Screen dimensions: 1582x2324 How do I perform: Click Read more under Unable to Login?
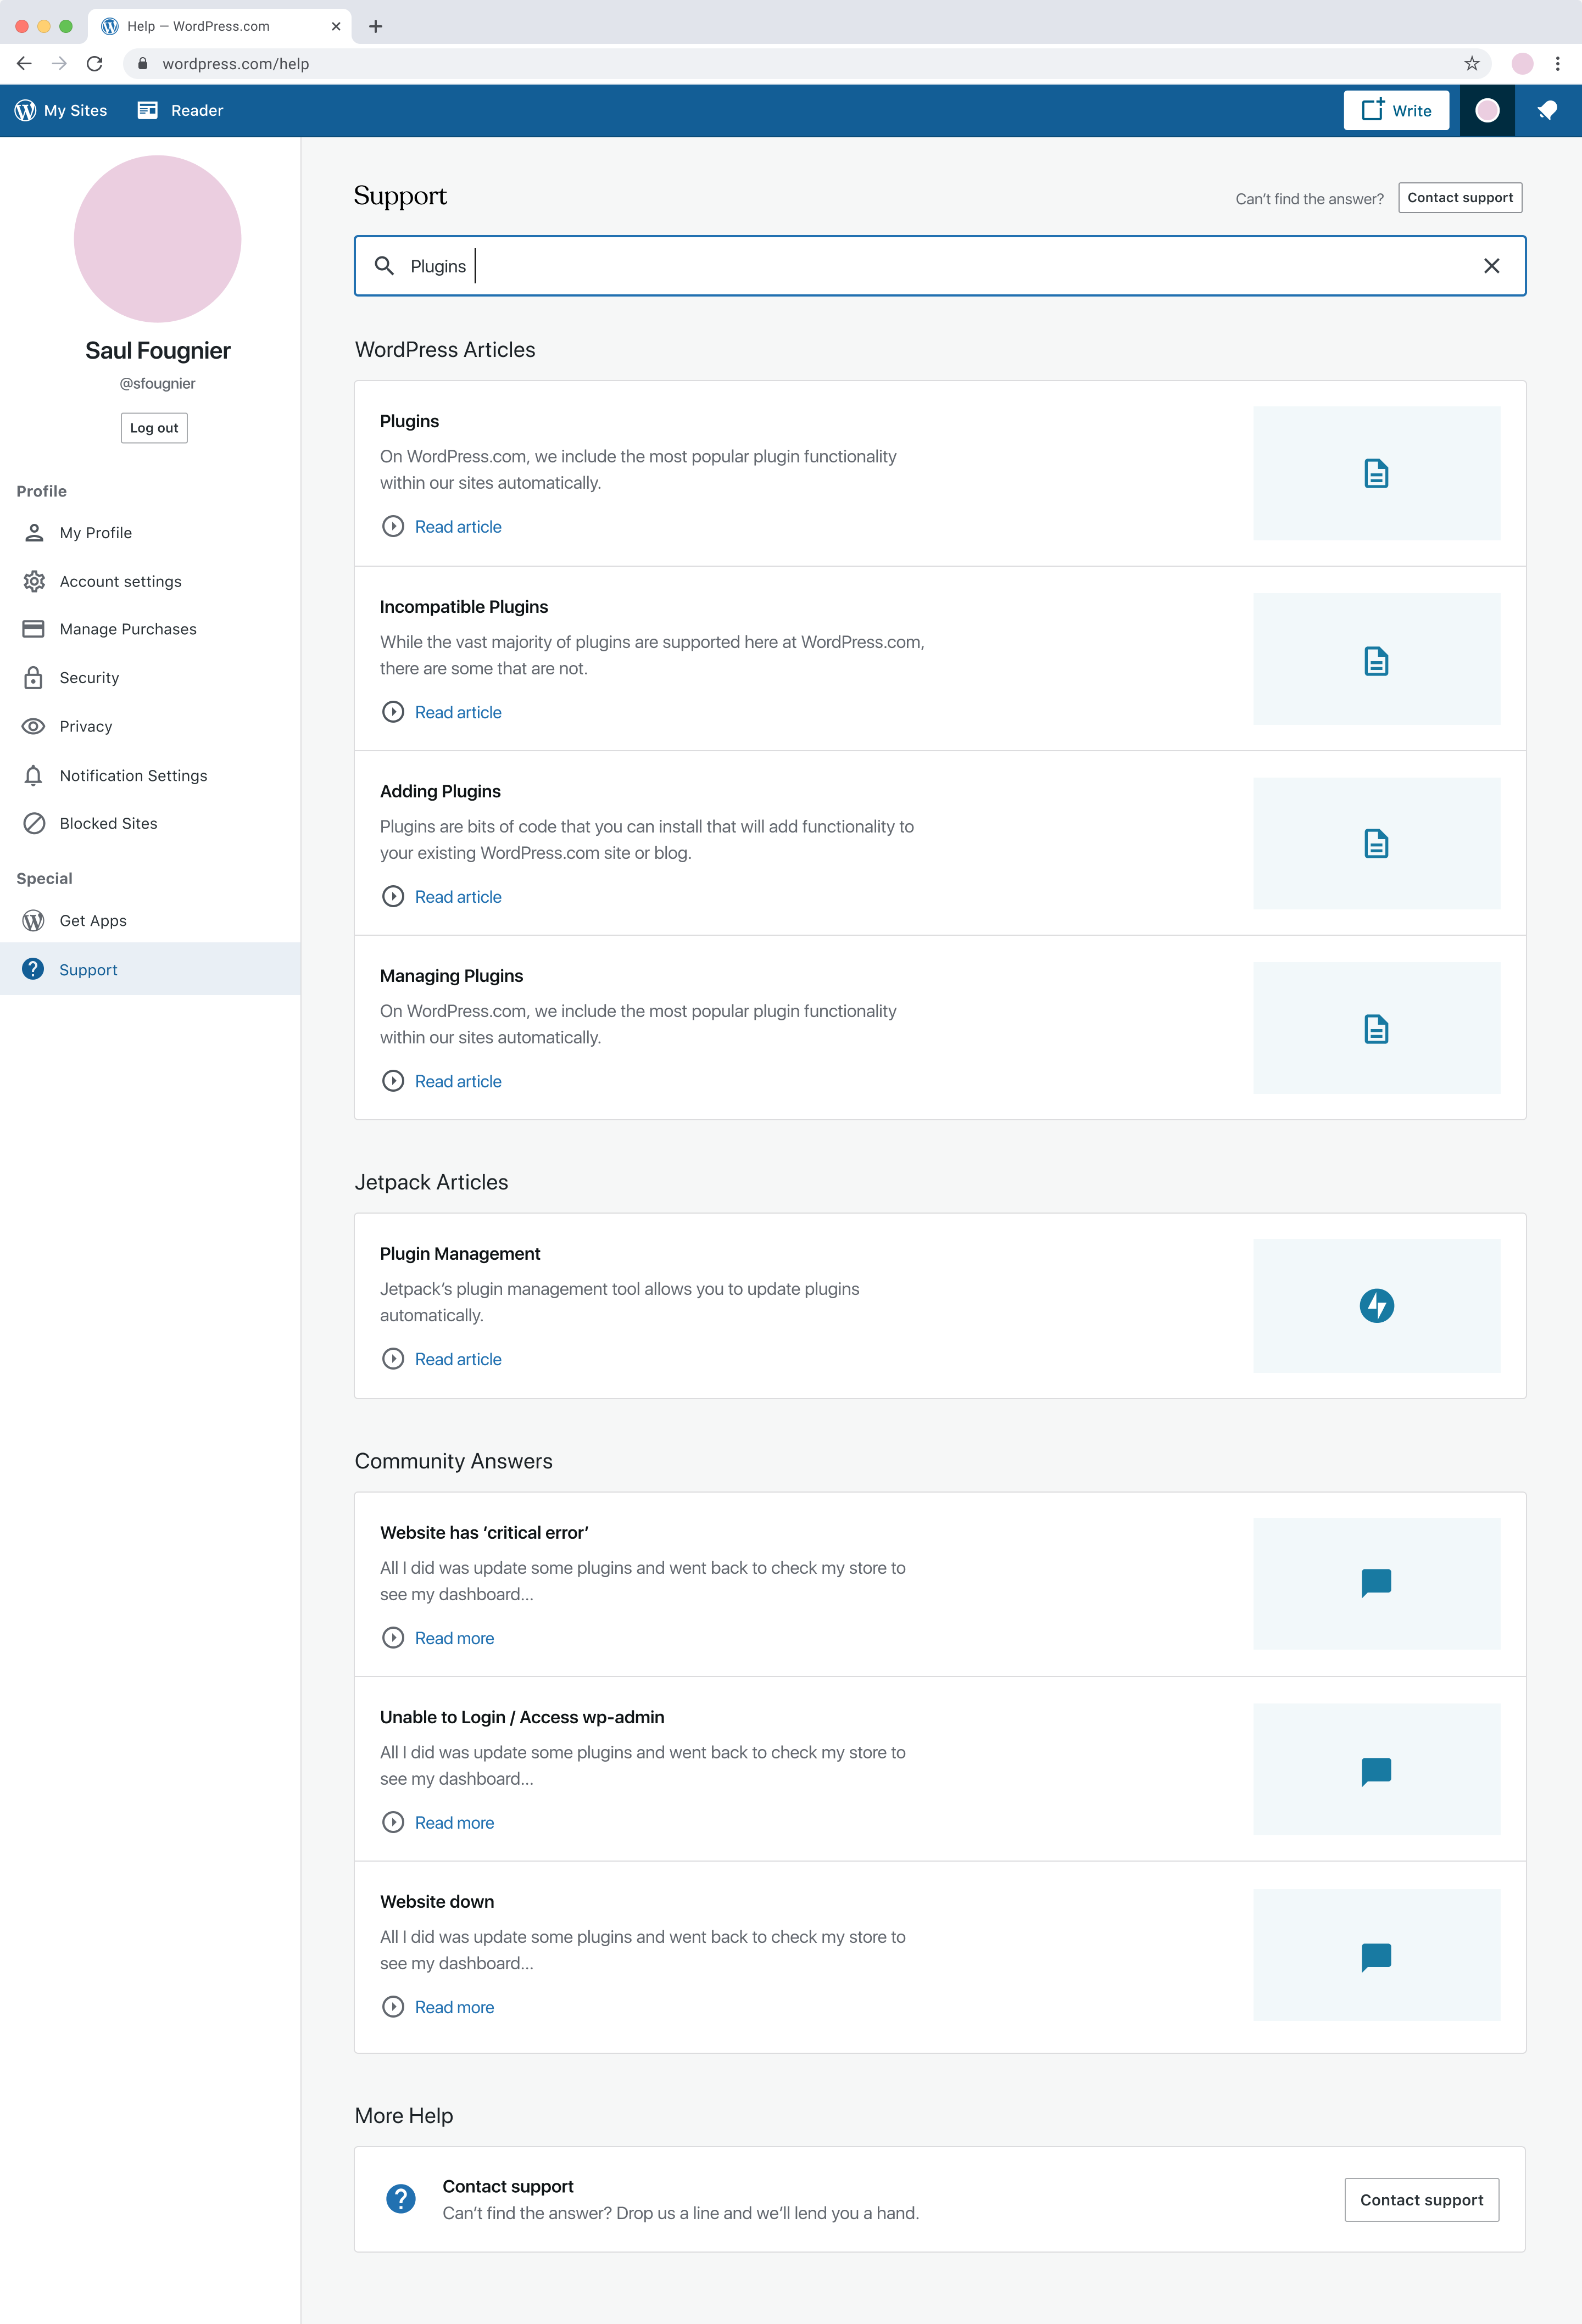(454, 1822)
